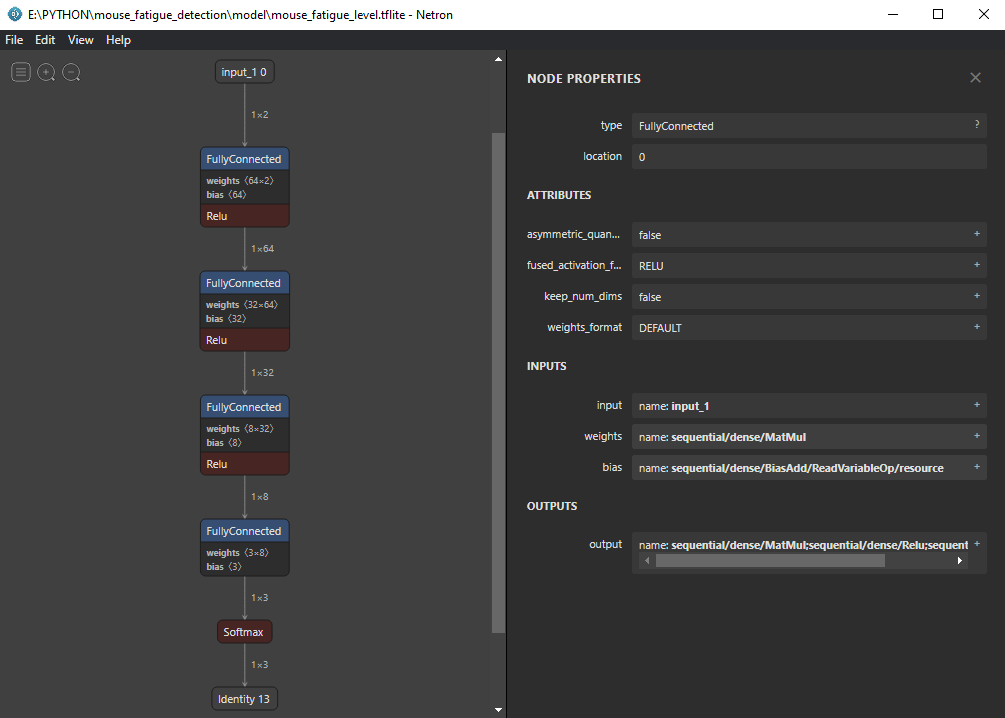
Task: Select FullyConnected node with 8×32 weights
Action: point(244,407)
